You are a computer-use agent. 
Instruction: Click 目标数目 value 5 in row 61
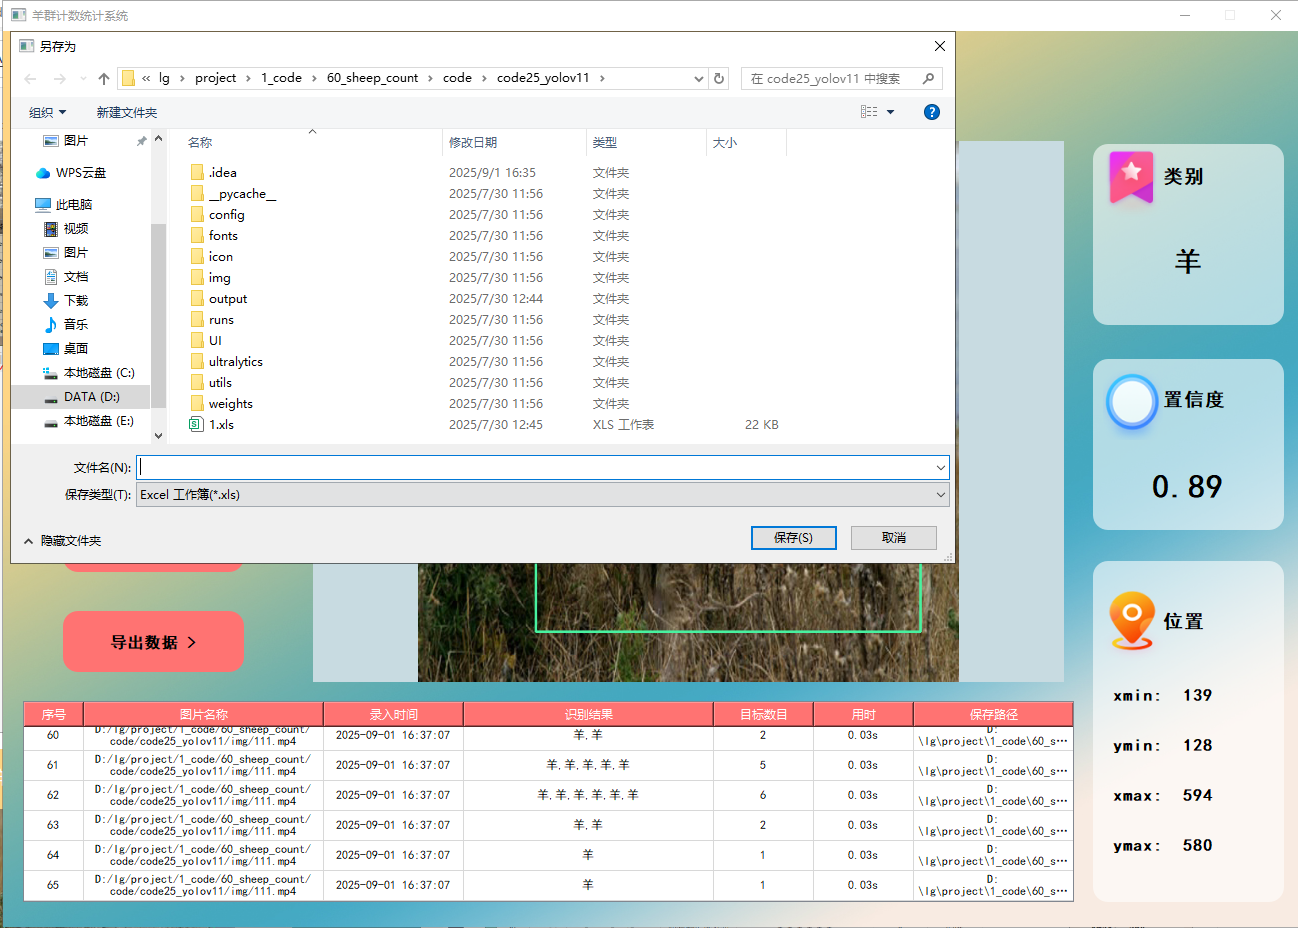pos(763,765)
